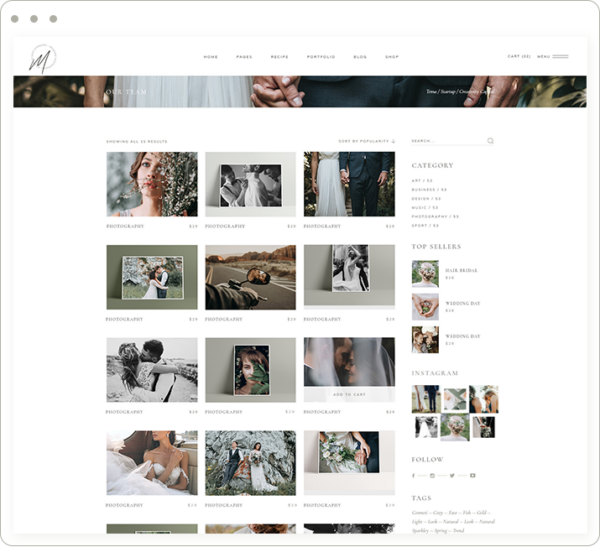The image size is (600, 547).
Task: Click the search magnifier icon
Action: pyautogui.click(x=490, y=141)
